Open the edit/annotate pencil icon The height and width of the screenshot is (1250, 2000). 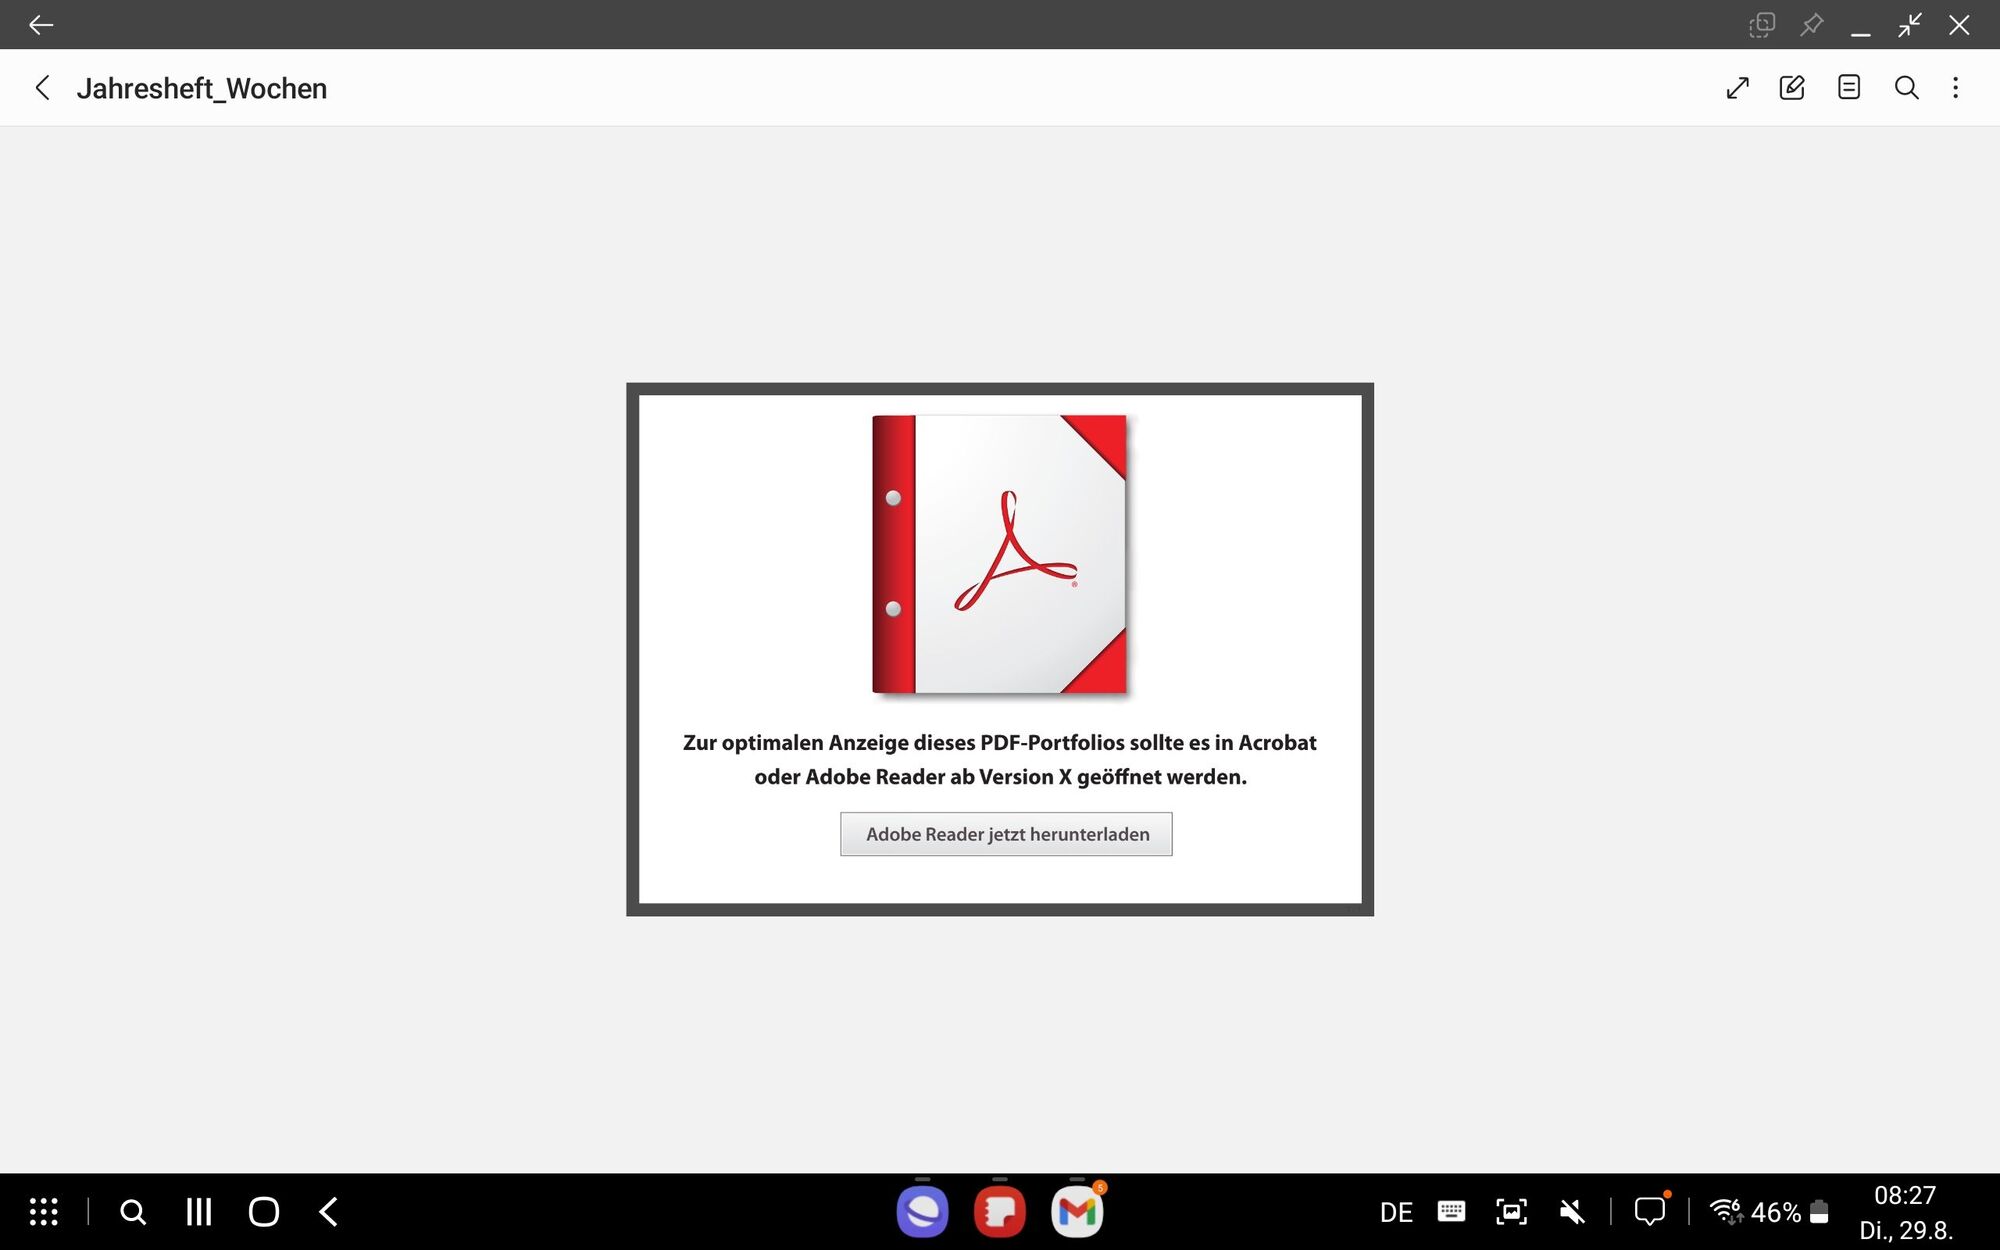point(1792,88)
